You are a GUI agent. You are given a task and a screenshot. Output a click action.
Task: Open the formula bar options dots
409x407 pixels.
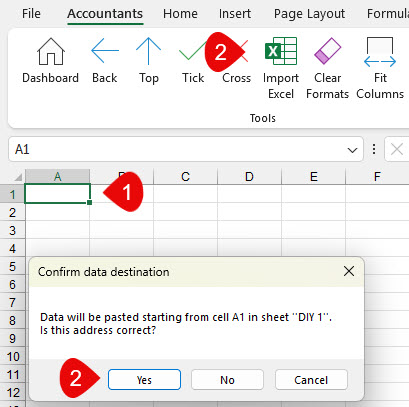point(374,149)
